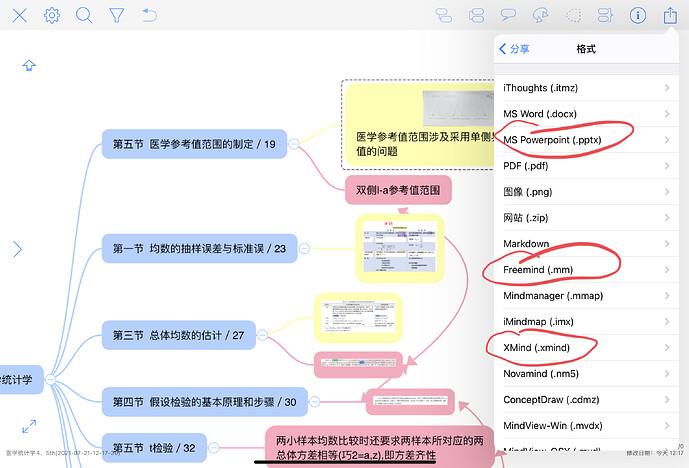Add a dashed boundary group
689x468 pixels.
click(x=573, y=15)
